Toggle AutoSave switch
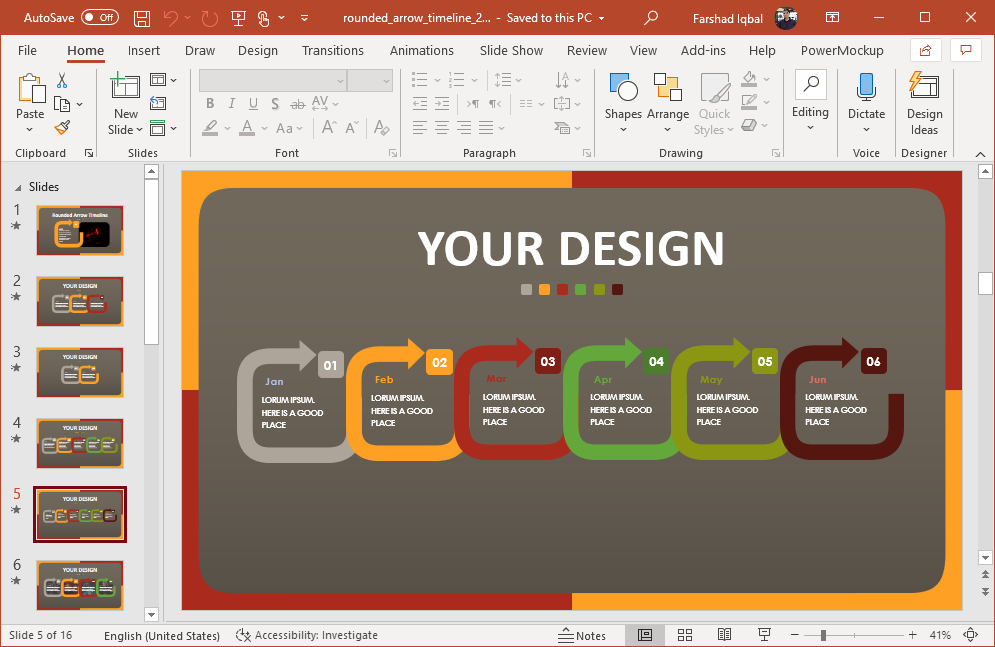Image resolution: width=995 pixels, height=647 pixels. click(x=100, y=18)
